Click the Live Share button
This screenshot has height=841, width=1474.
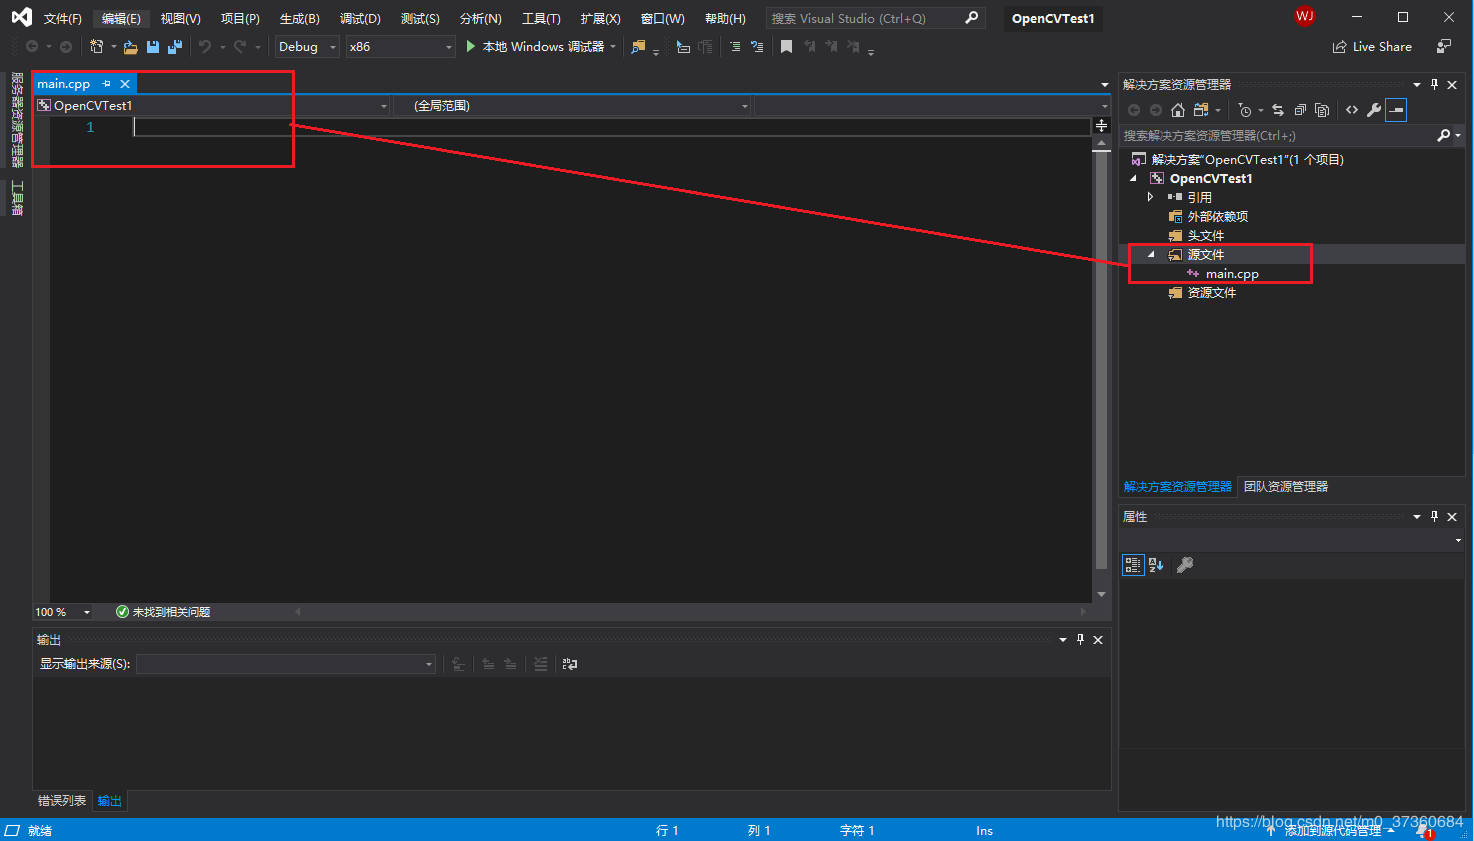point(1372,47)
